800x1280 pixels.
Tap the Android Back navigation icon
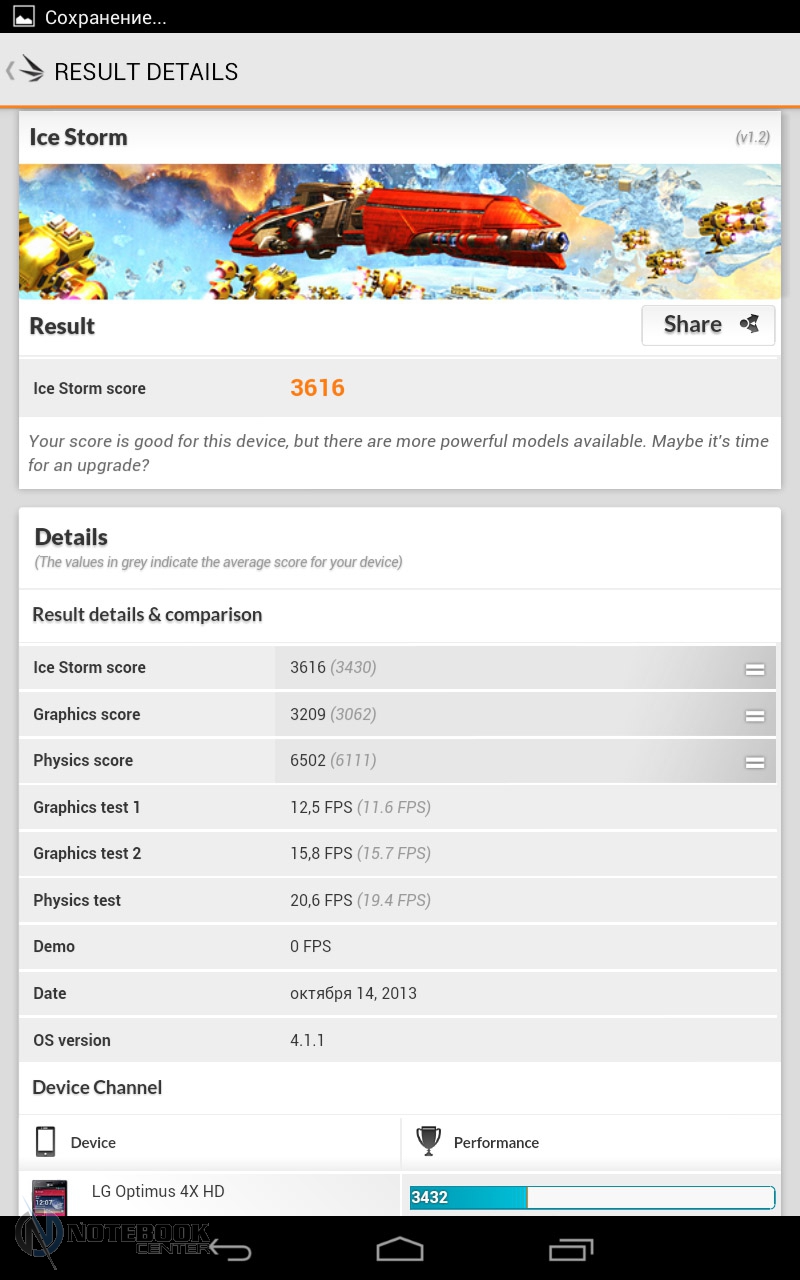pos(230,1250)
